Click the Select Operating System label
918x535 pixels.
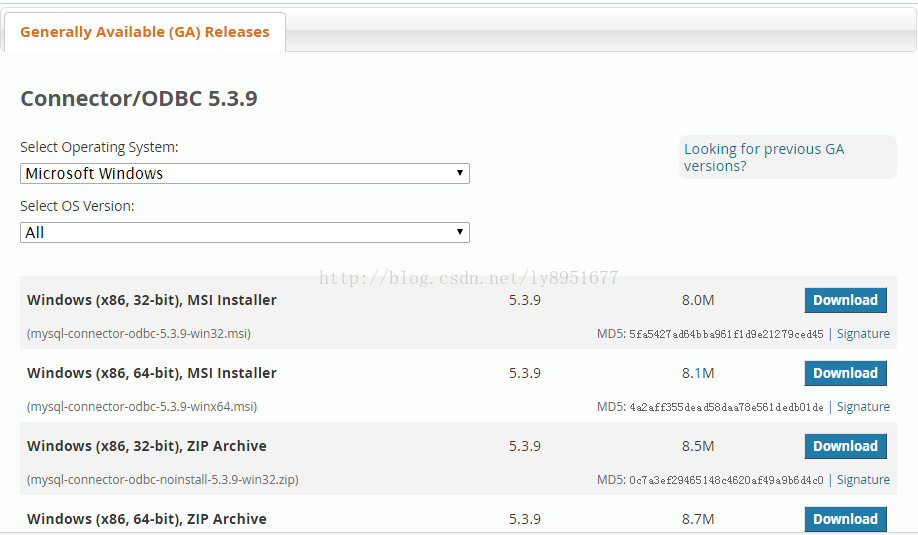click(x=99, y=148)
